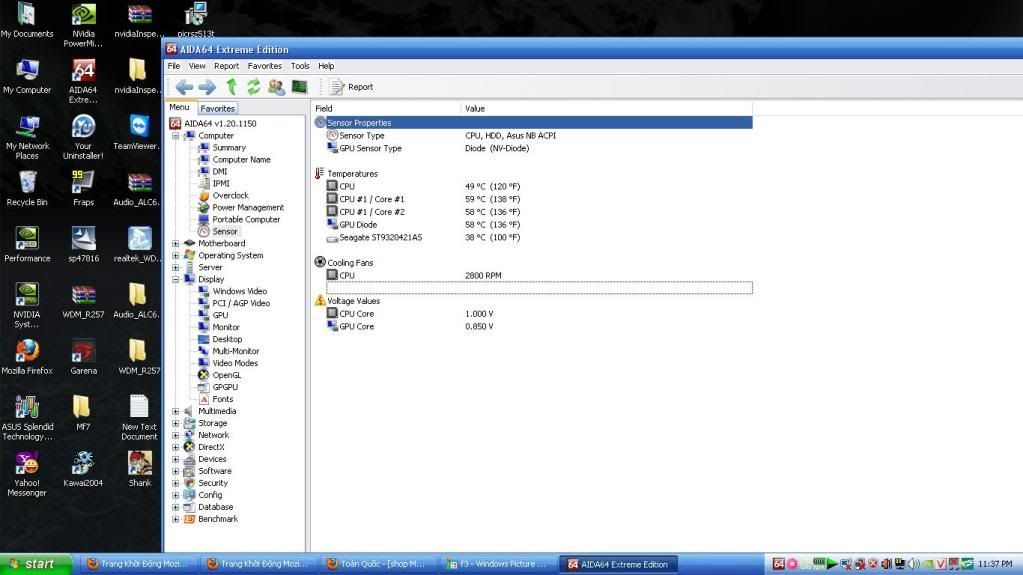The height and width of the screenshot is (575, 1023).
Task: Select the Sensor Properties row
Action: (532, 123)
